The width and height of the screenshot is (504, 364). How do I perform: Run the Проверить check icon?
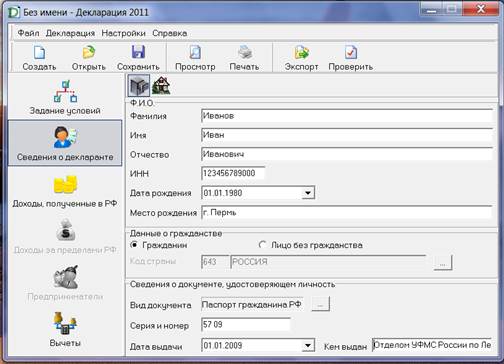pos(351,53)
